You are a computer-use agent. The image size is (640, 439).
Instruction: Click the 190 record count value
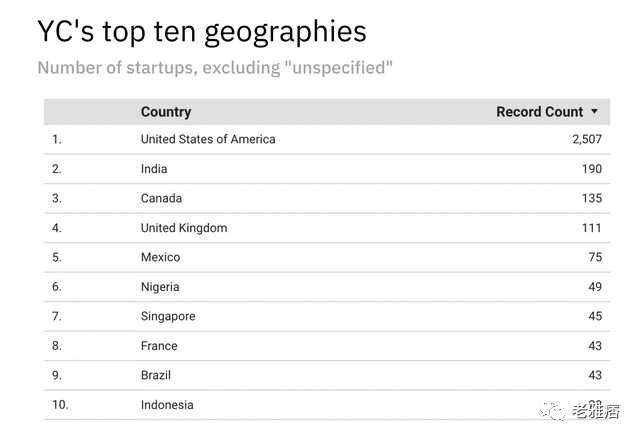pyautogui.click(x=591, y=169)
